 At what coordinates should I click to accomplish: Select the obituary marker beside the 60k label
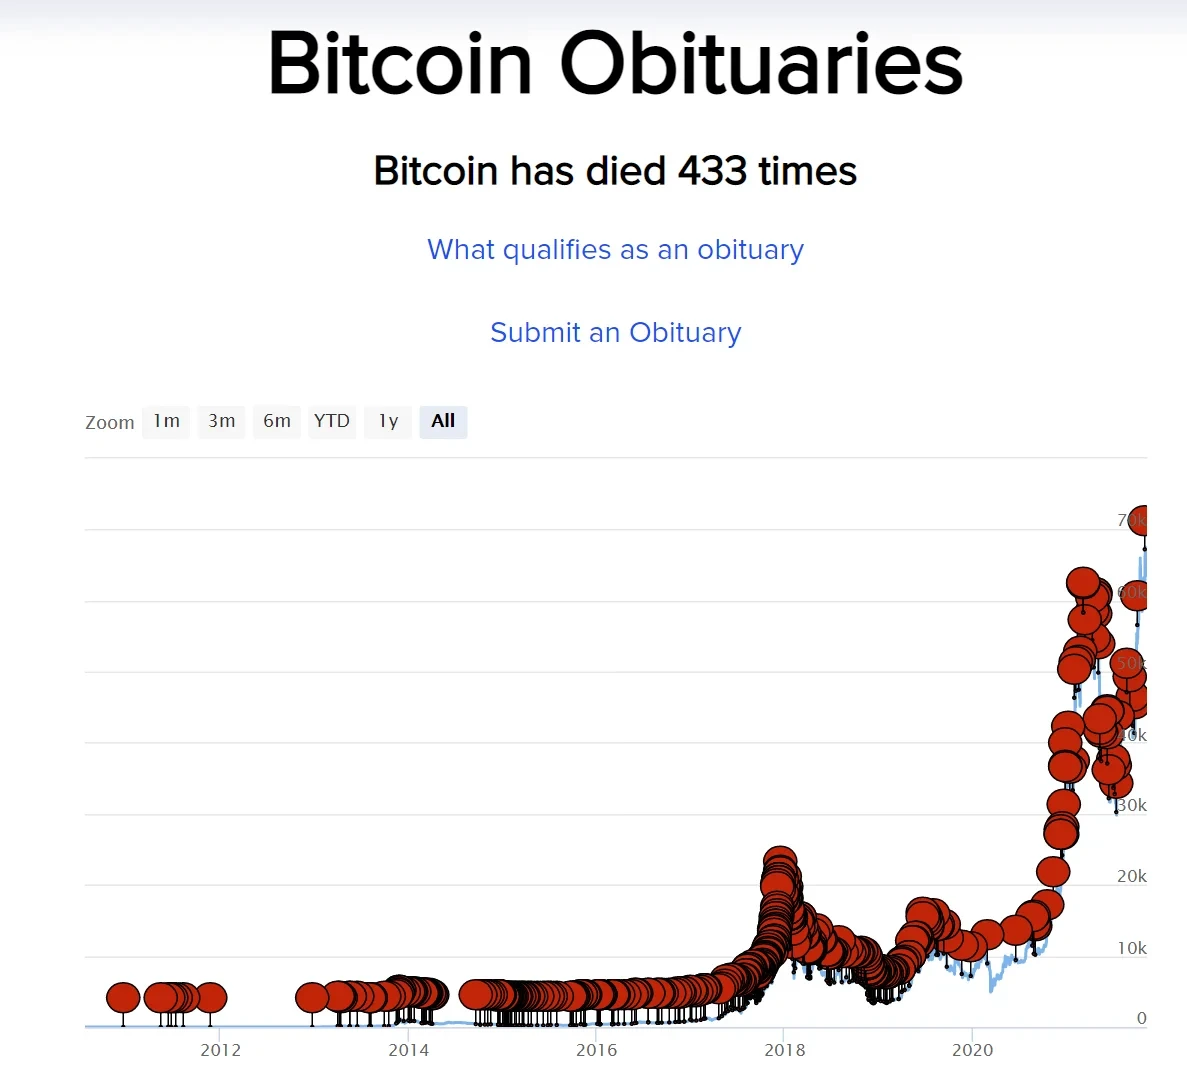pos(1136,595)
